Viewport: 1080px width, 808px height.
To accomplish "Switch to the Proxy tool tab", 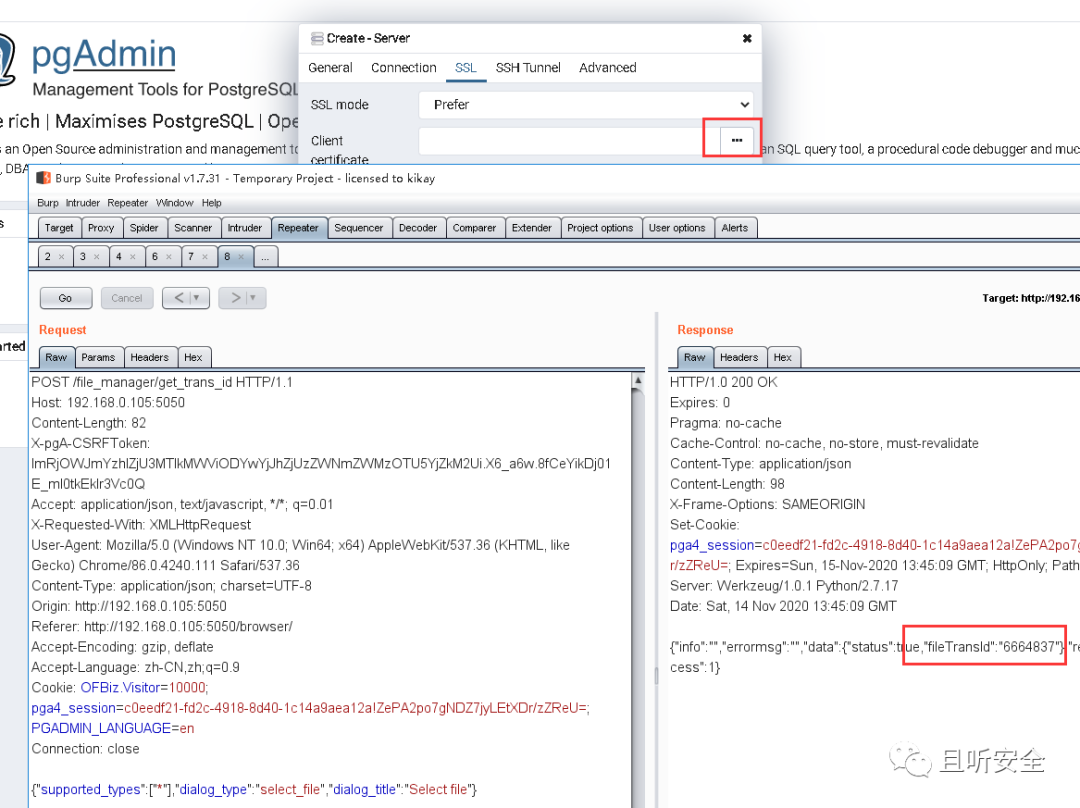I will tap(101, 228).
